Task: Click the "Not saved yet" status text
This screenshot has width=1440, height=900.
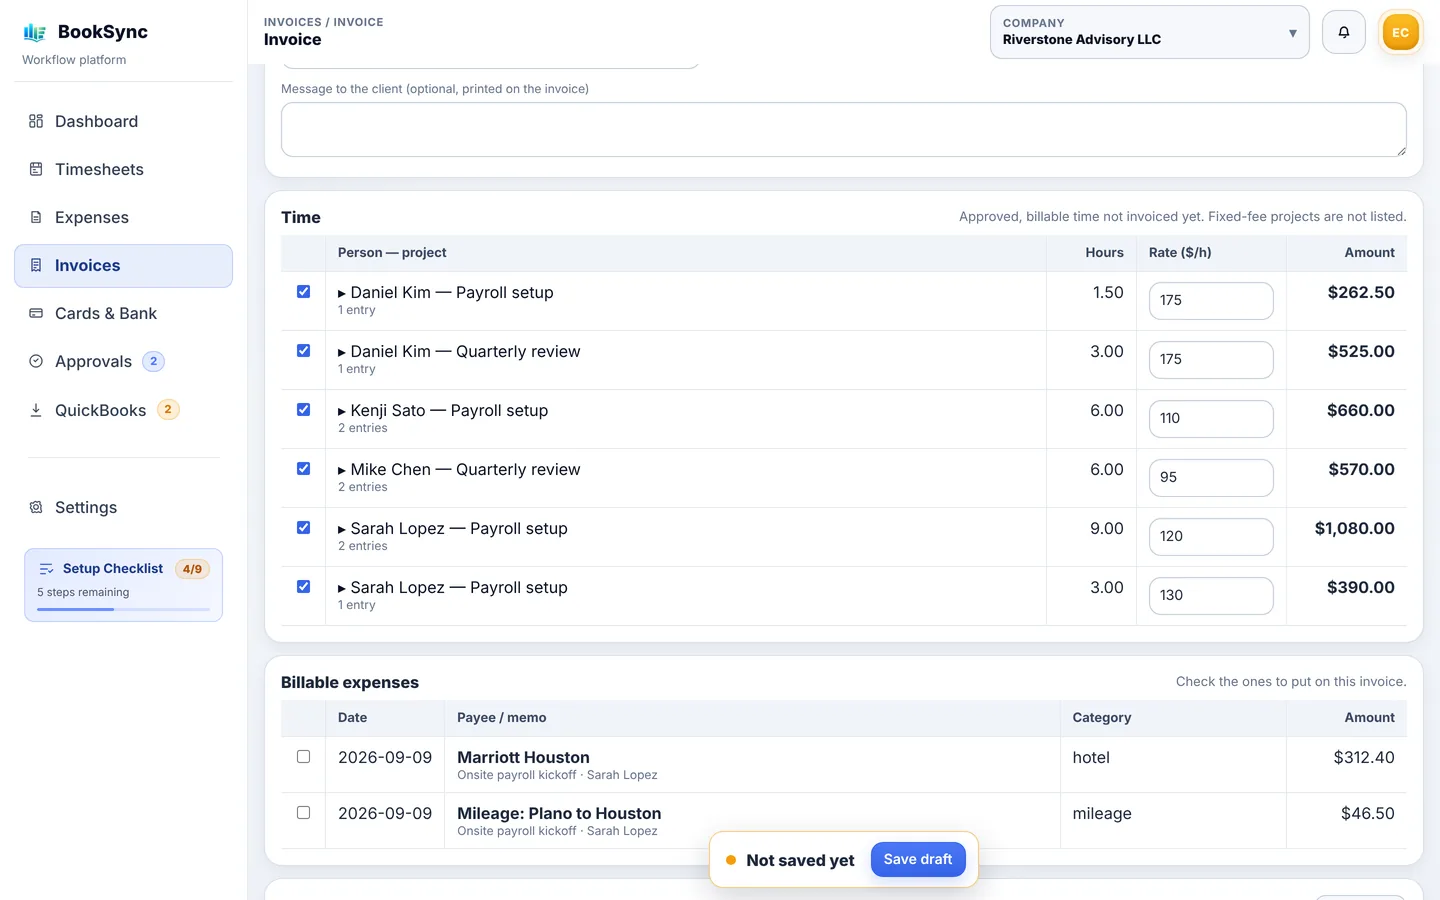Action: click(800, 861)
